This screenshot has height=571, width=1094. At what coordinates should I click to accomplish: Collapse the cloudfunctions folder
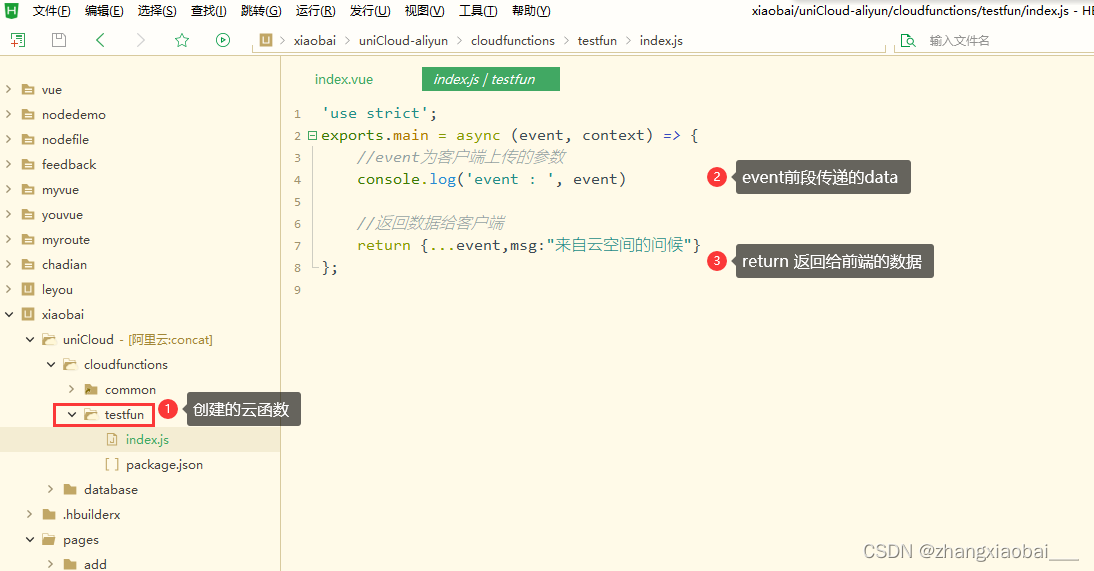pos(51,364)
